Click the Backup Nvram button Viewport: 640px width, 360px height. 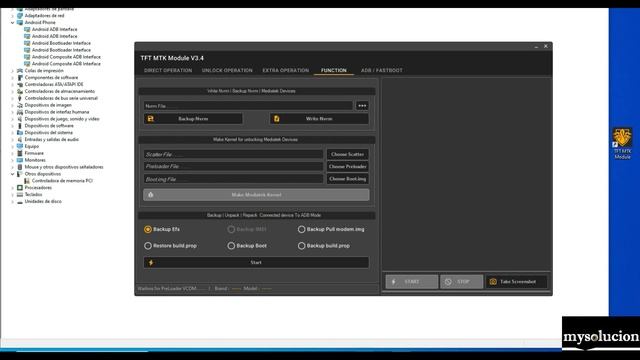193,119
